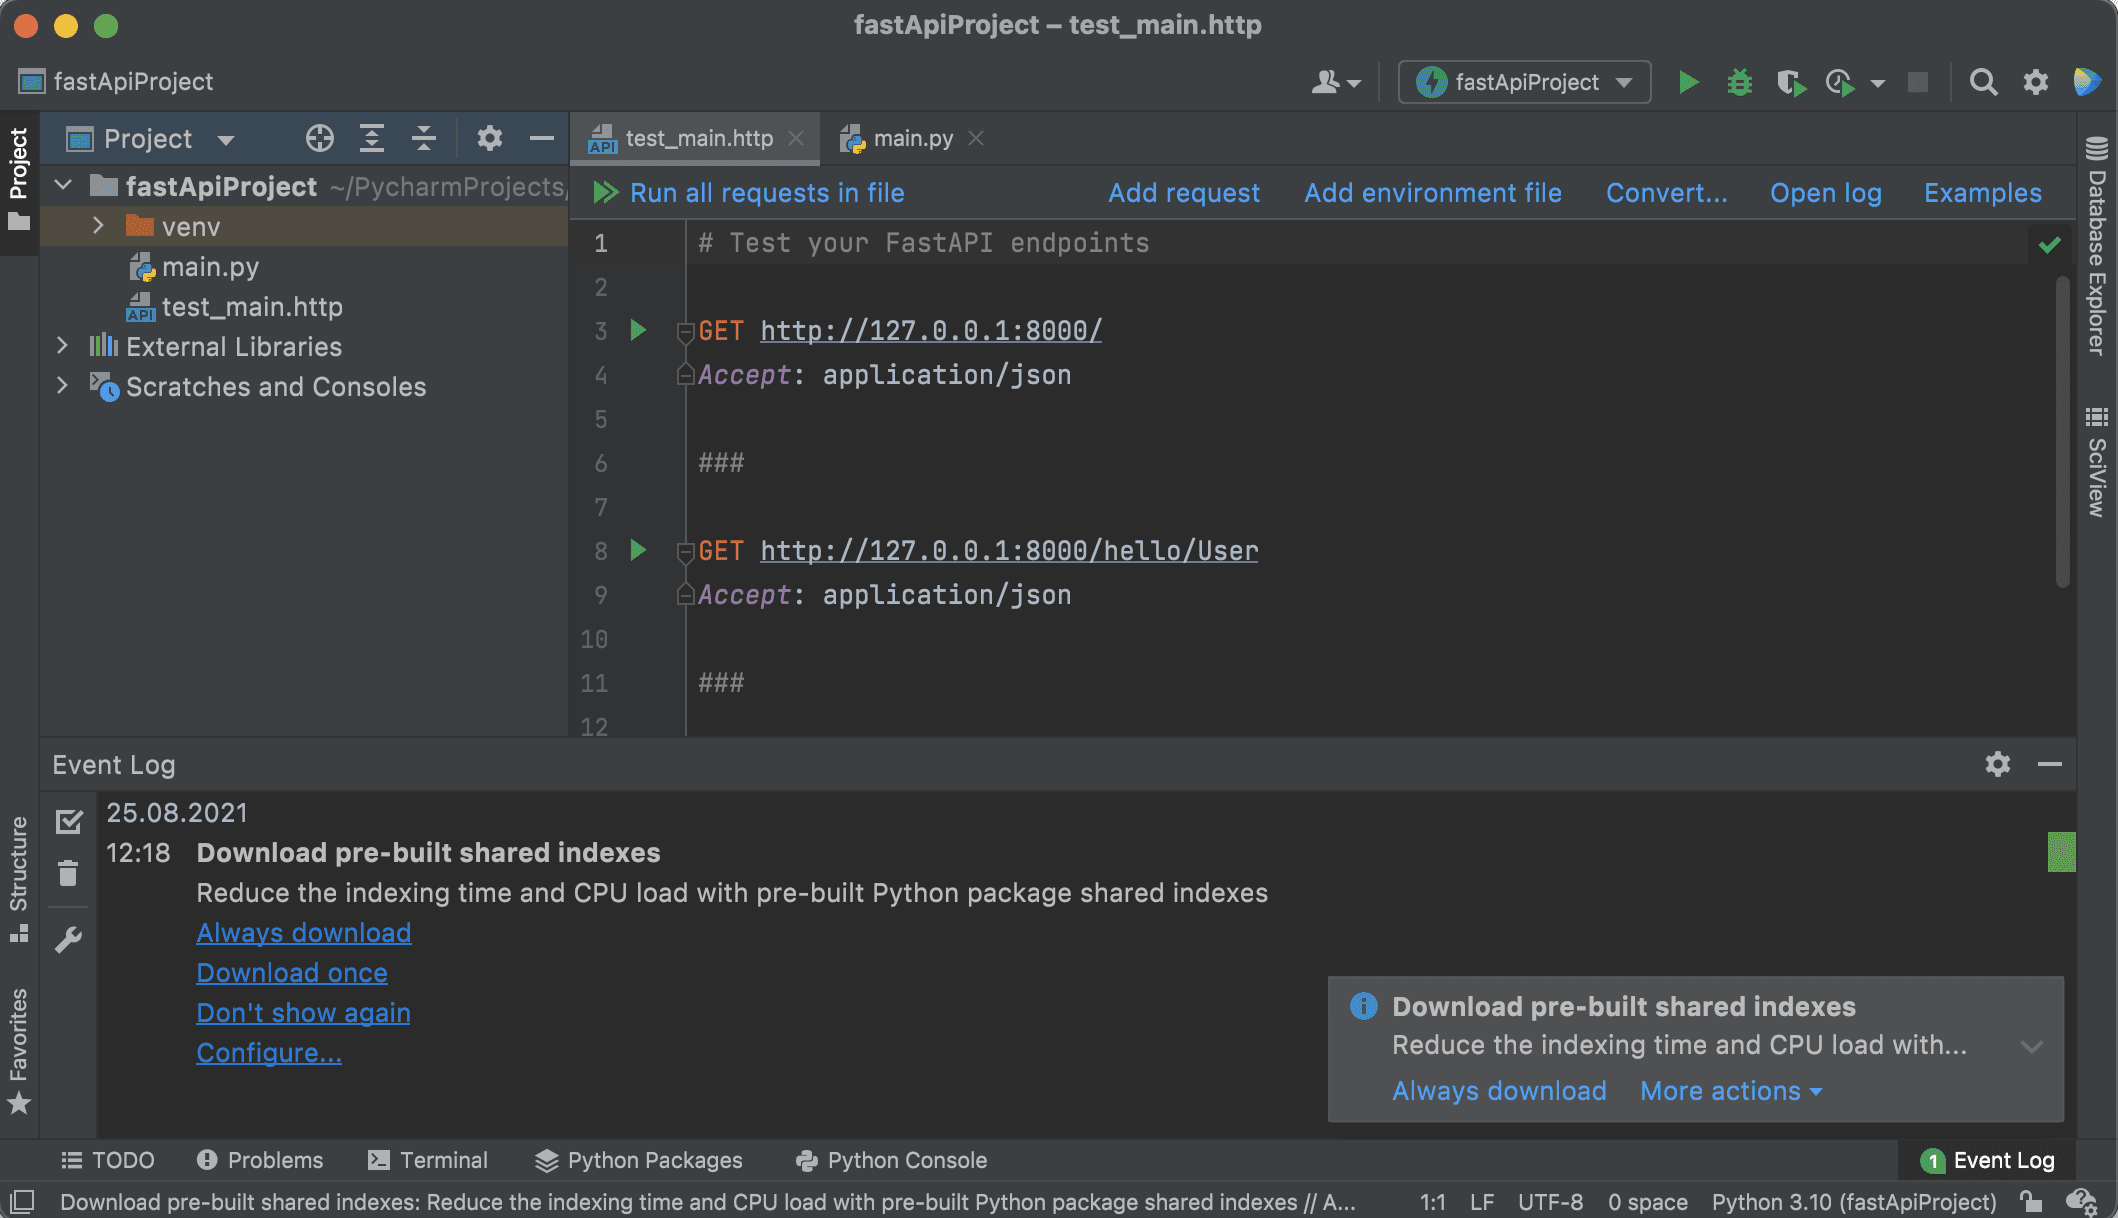
Task: Open fastApiProject run configuration dropdown
Action: pos(1524,82)
